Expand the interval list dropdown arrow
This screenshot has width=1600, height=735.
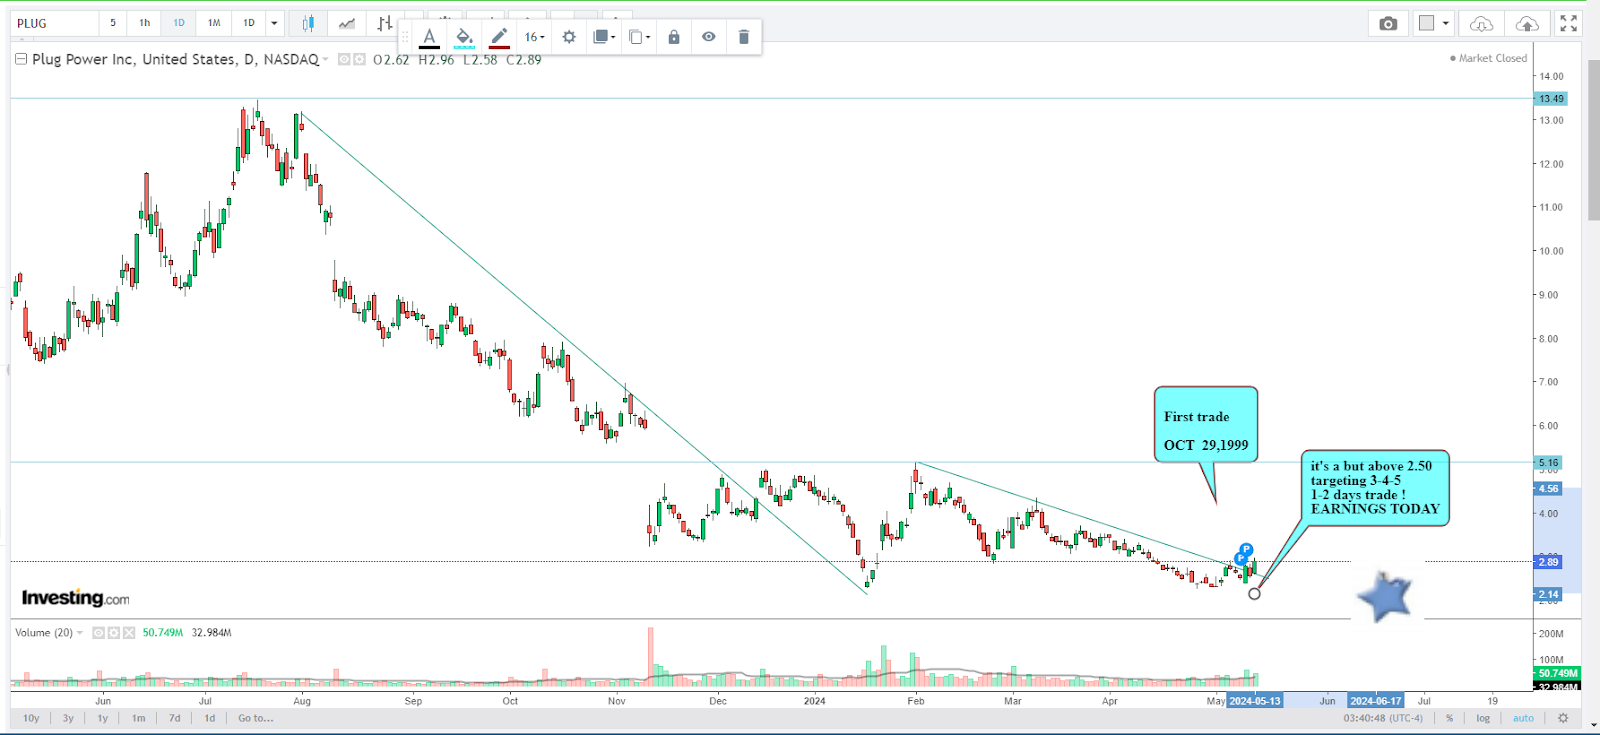274,23
